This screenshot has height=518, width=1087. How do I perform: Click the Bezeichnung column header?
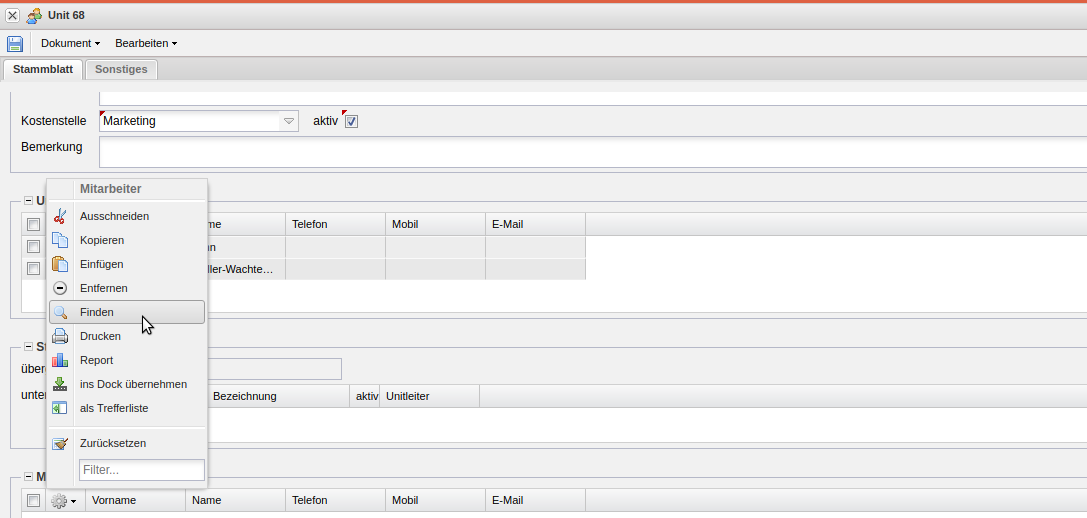278,396
